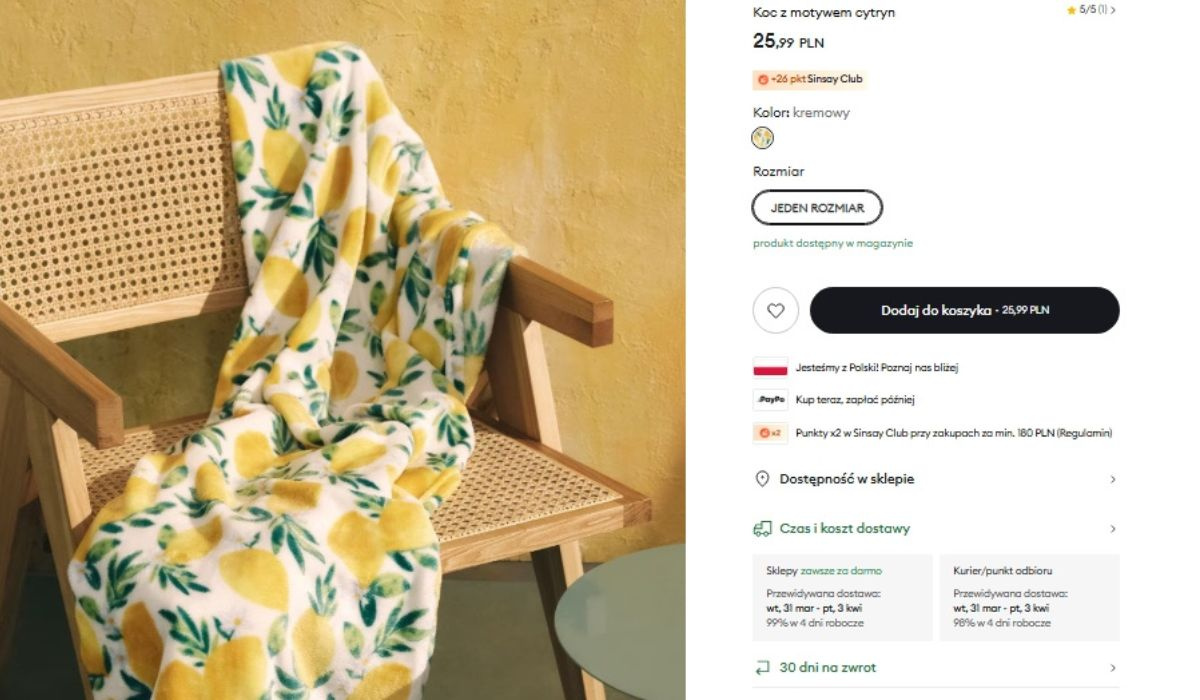
Task: Expand Czas i koszt dostawy chevron
Action: click(1112, 528)
